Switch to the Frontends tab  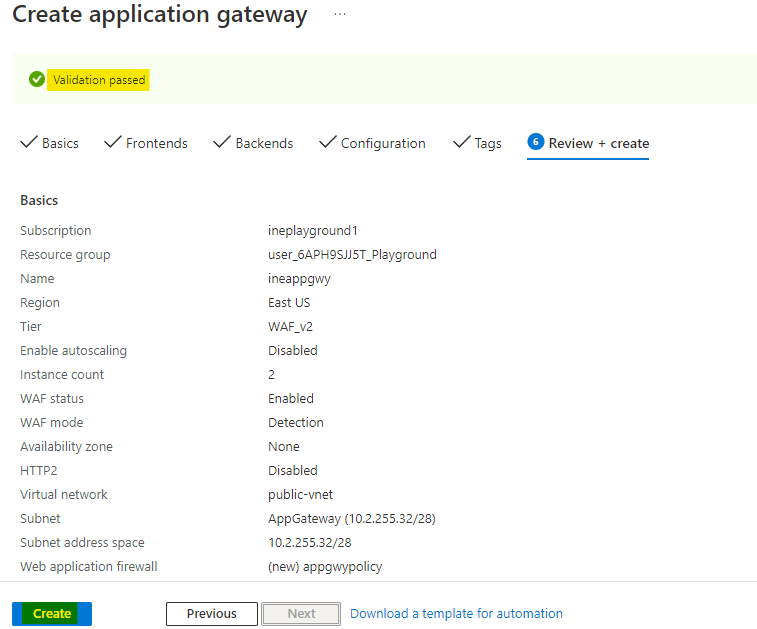(156, 143)
